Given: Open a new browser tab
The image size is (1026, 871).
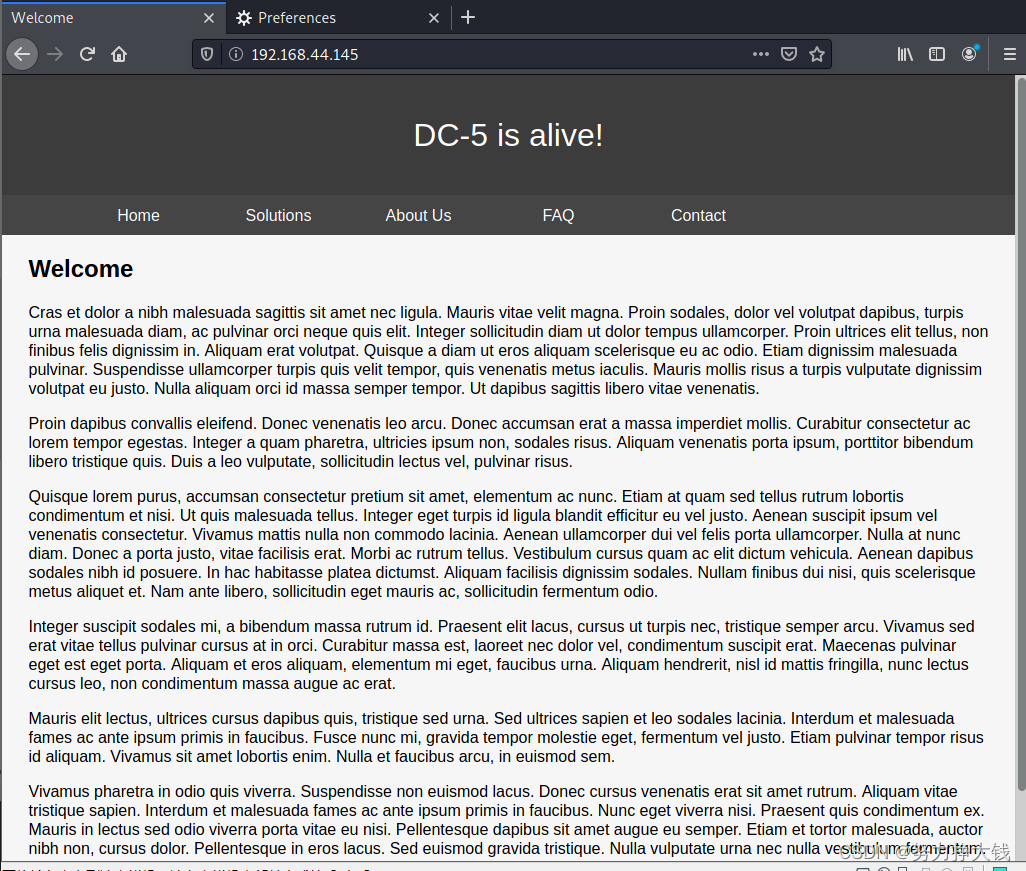Looking at the screenshot, I should 468,18.
